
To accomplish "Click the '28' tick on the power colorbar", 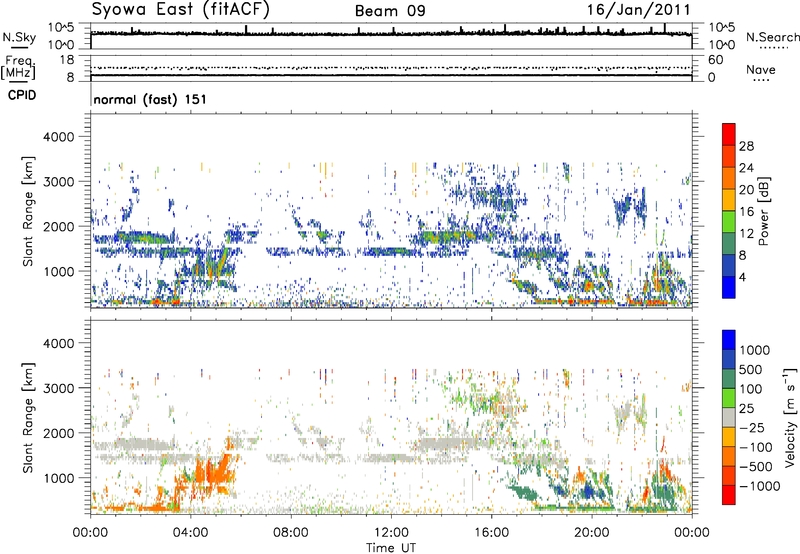I will pyautogui.click(x=746, y=146).
